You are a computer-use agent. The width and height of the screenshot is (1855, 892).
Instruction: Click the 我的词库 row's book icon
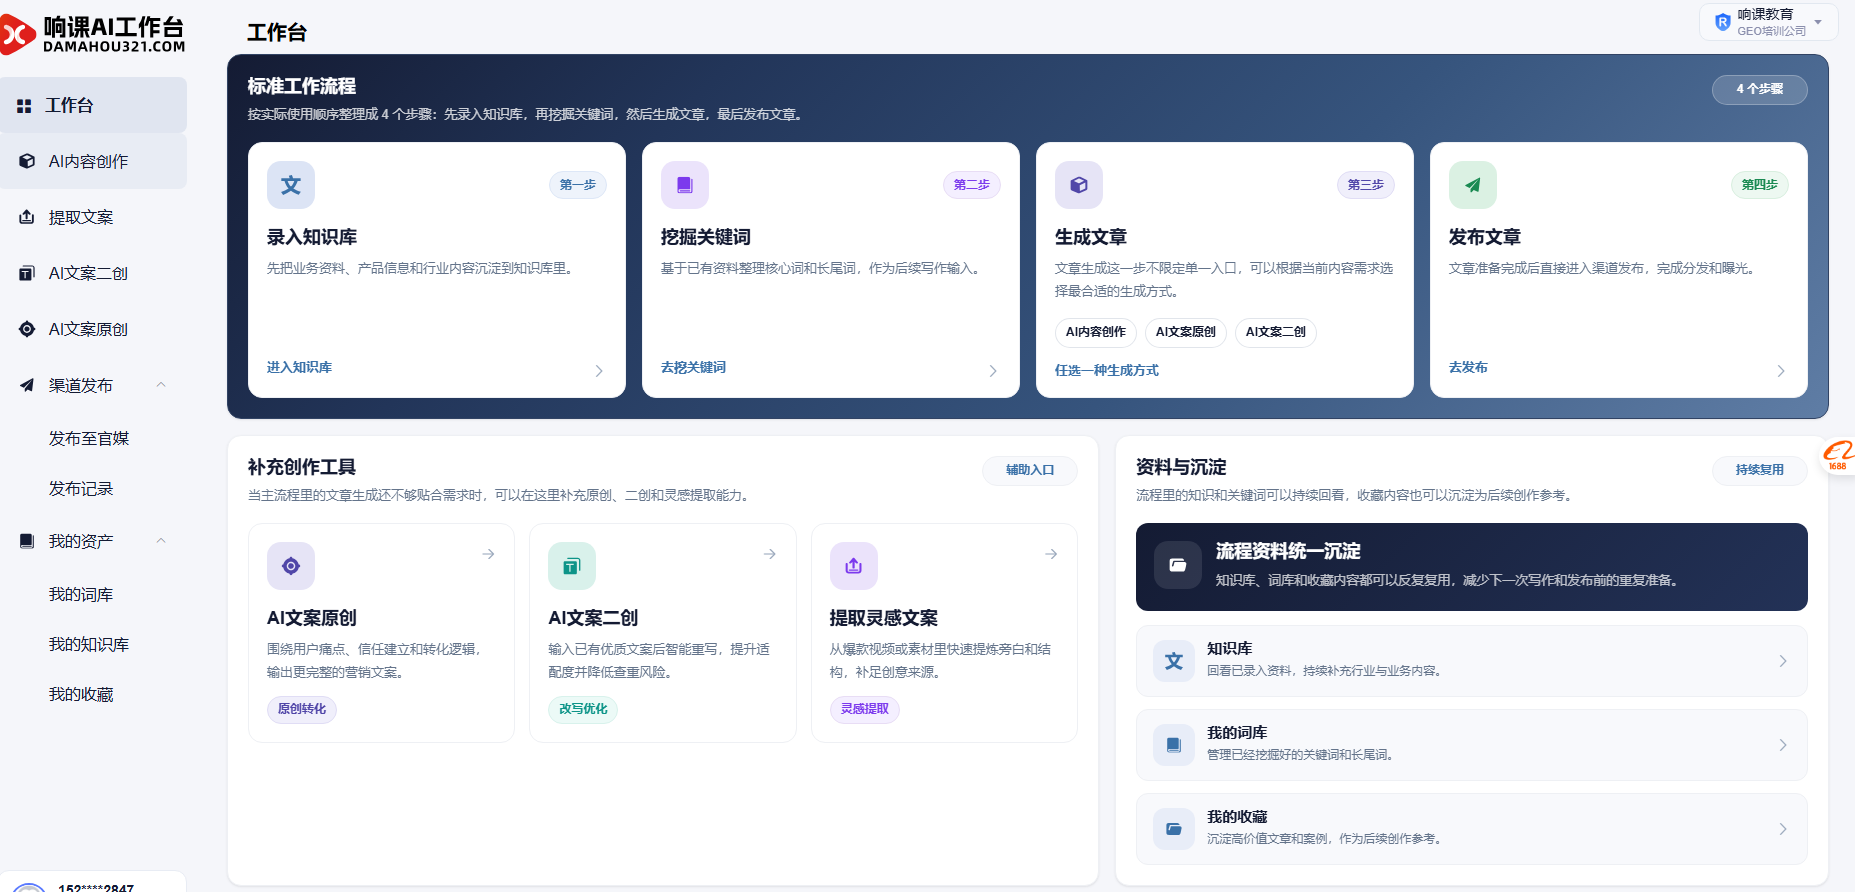tap(1174, 745)
